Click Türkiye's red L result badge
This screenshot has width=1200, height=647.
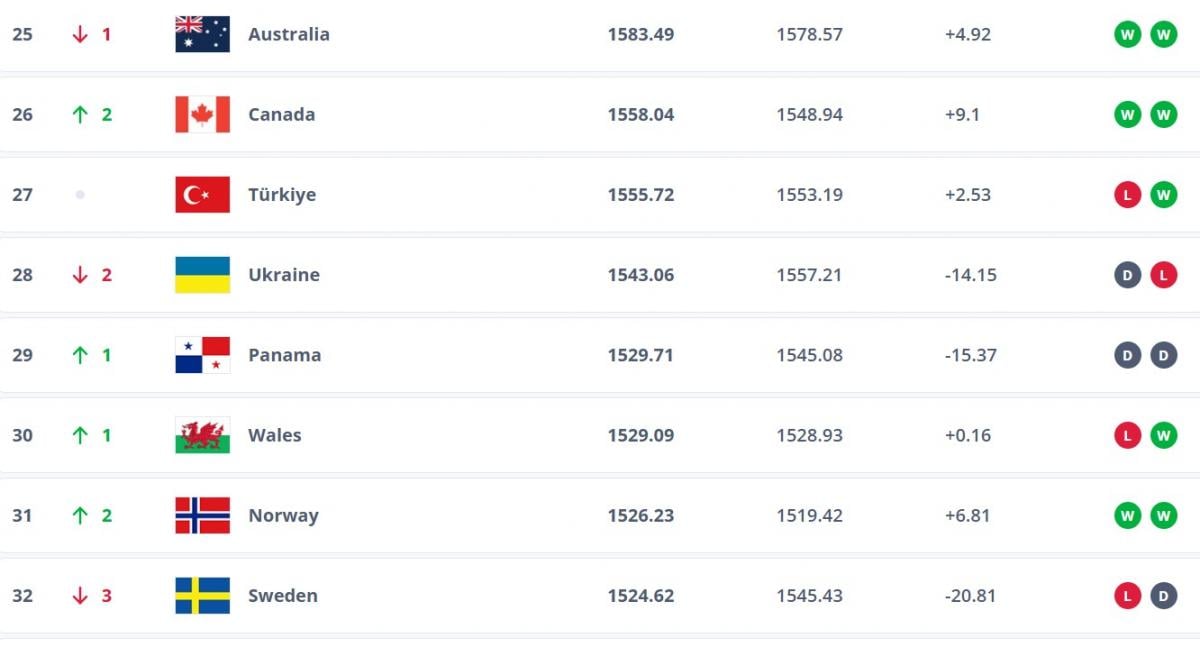click(x=1127, y=194)
